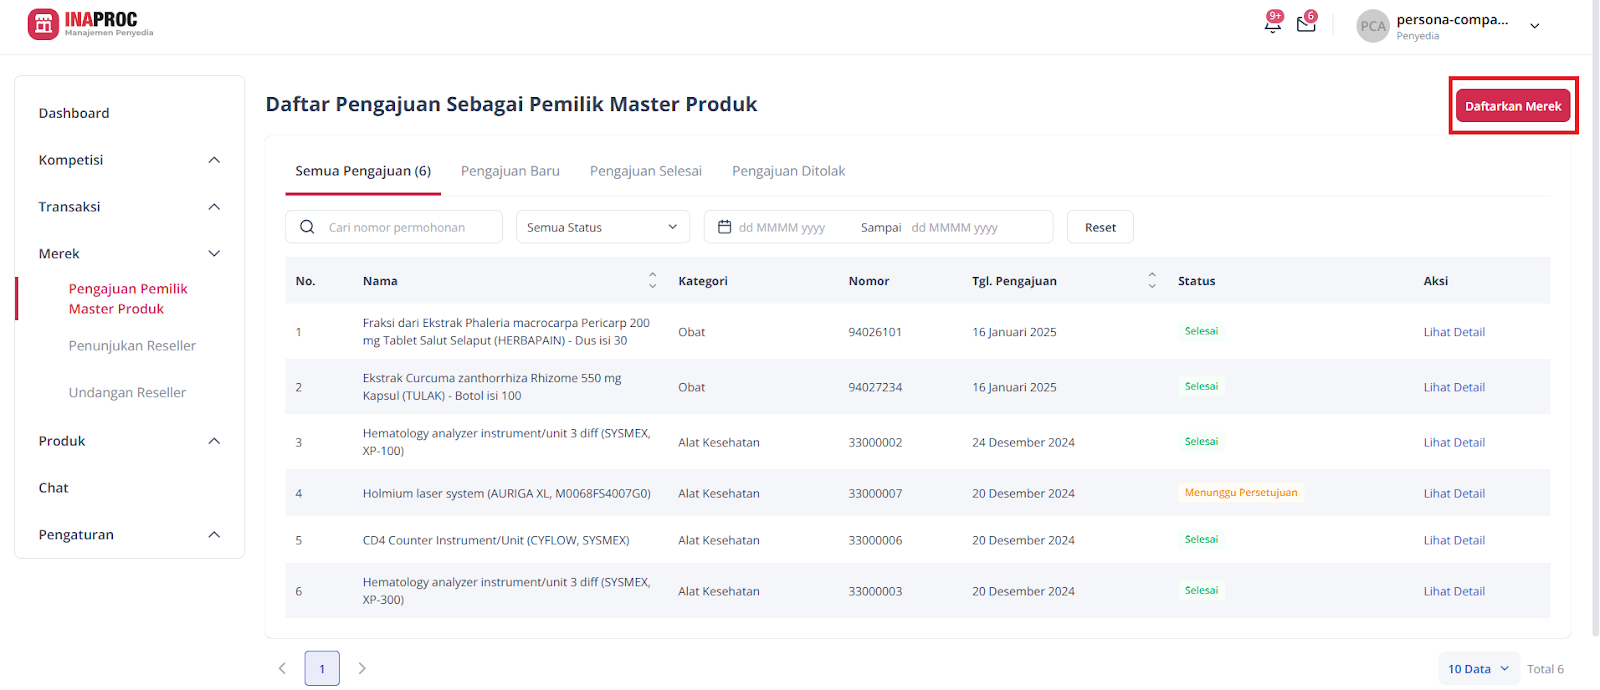The image size is (1600, 690).
Task: Select Pengajuan Pemilik Master Produk
Action: tap(128, 299)
